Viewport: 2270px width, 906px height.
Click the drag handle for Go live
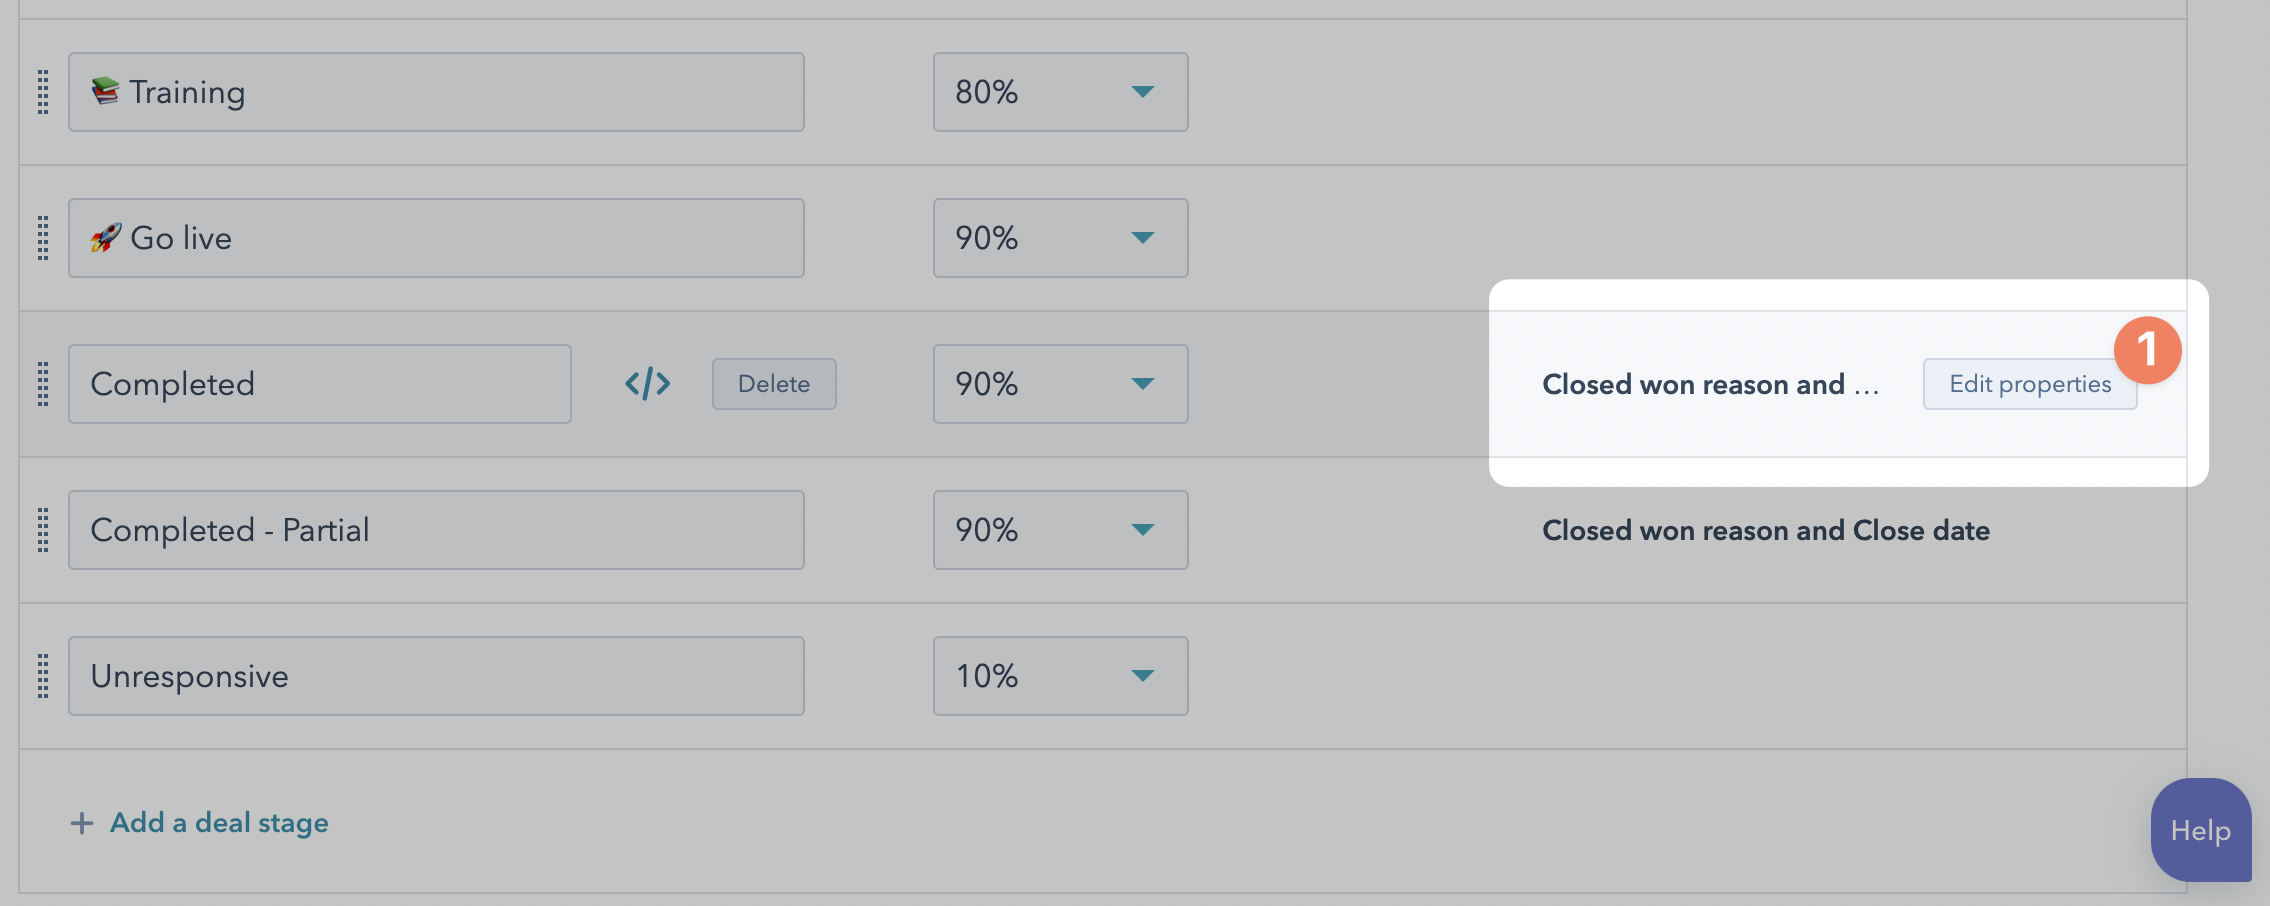[43, 238]
